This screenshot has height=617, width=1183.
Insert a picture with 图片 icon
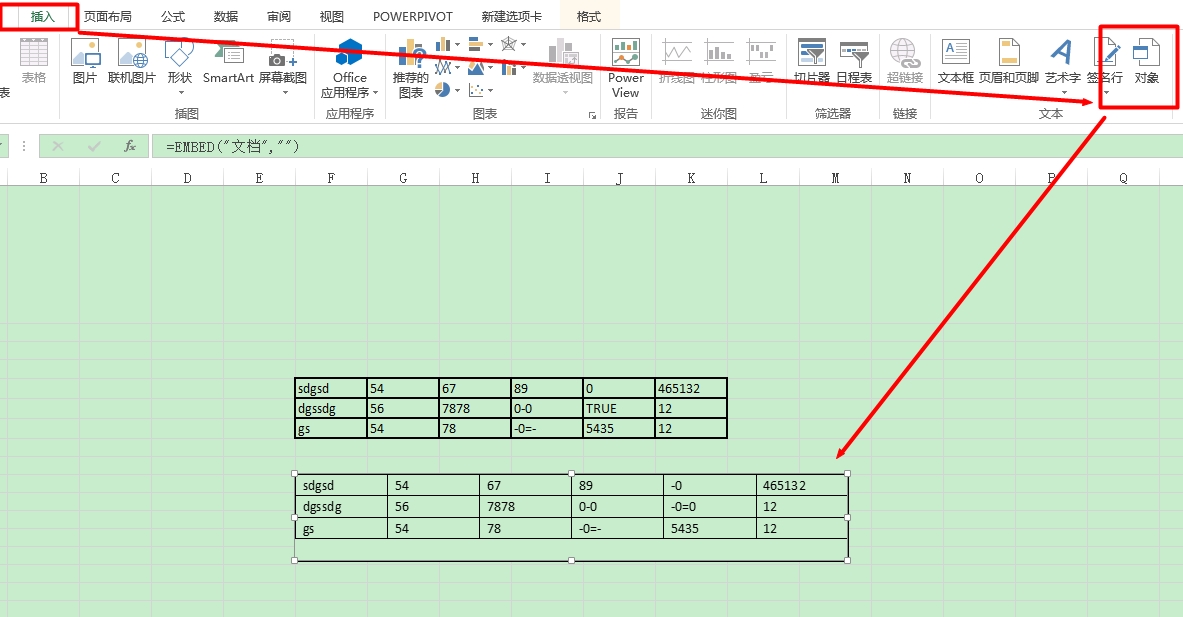(x=84, y=62)
